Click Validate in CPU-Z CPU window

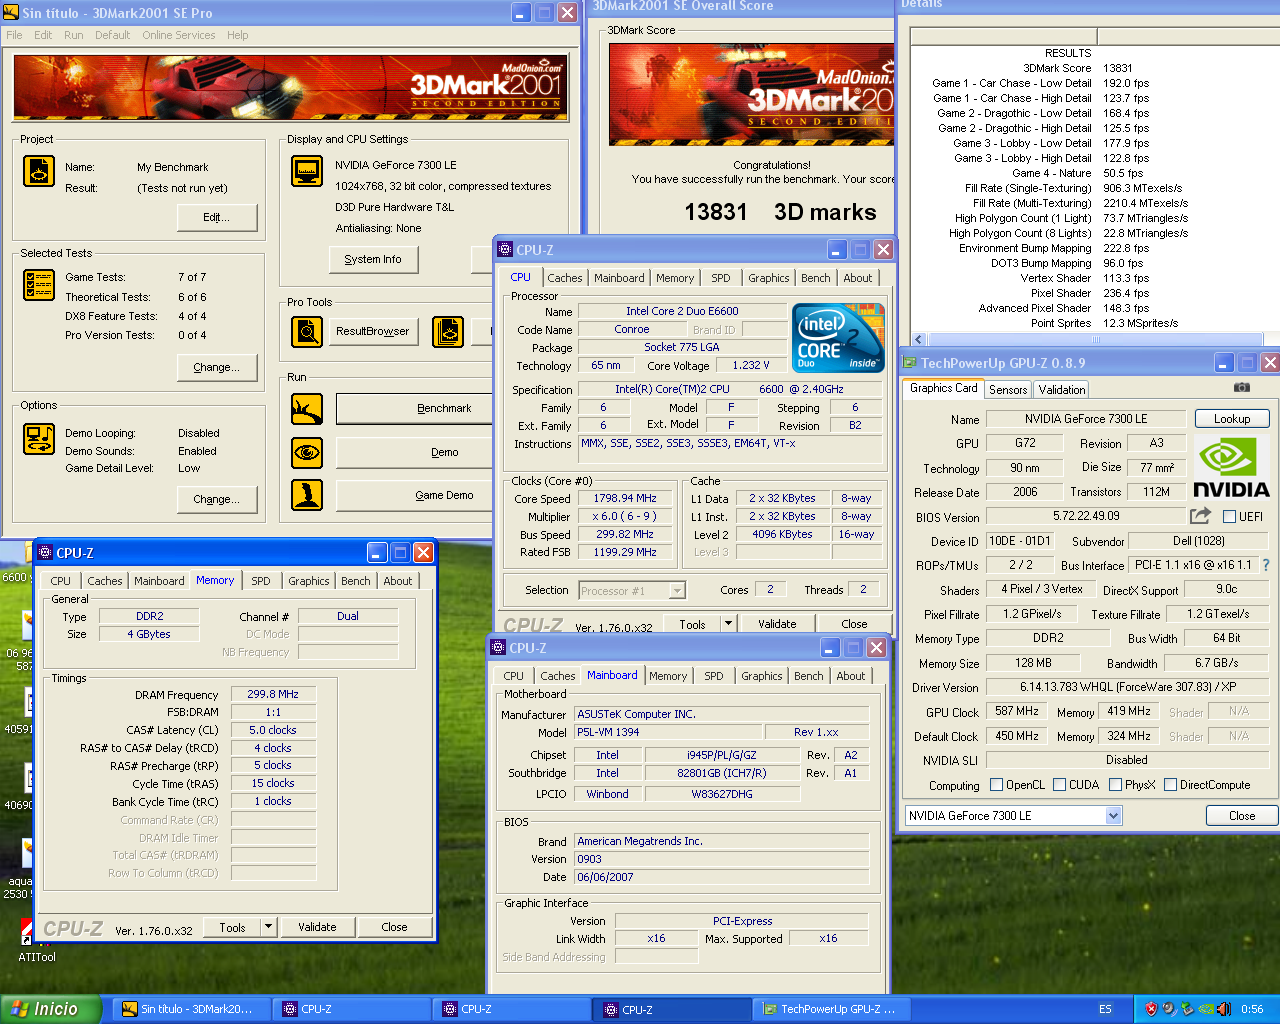777,623
